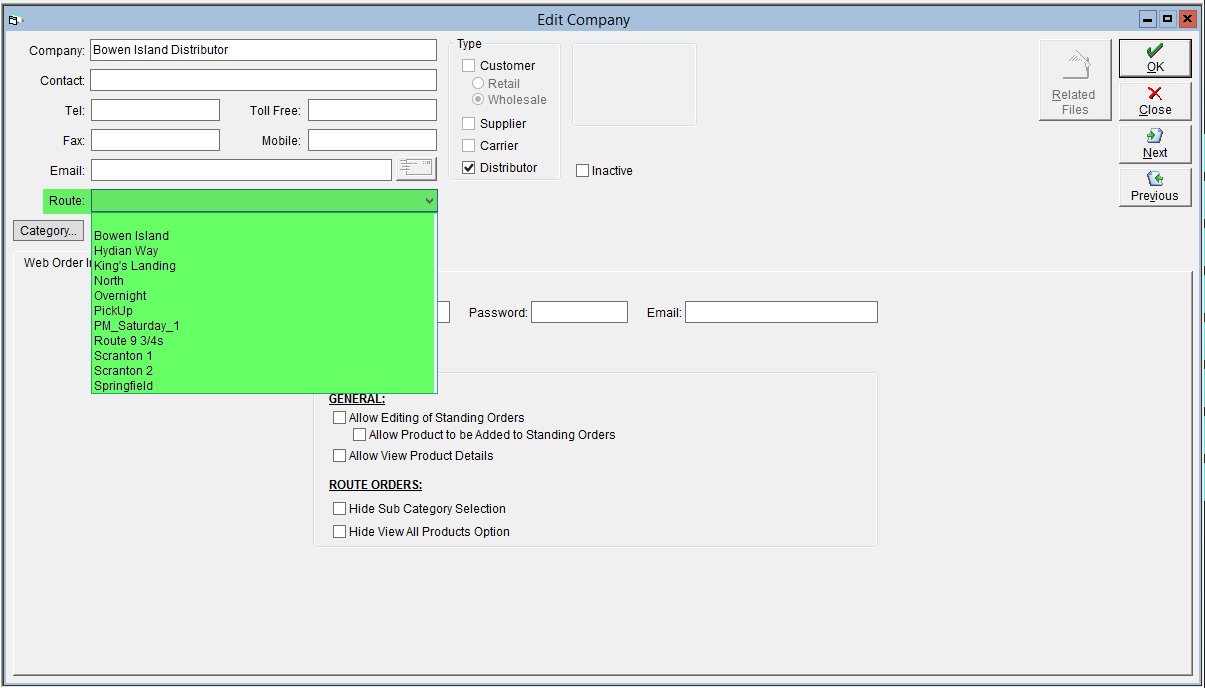The height and width of the screenshot is (688, 1205).
Task: Go to the Next company record
Action: [x=1155, y=144]
